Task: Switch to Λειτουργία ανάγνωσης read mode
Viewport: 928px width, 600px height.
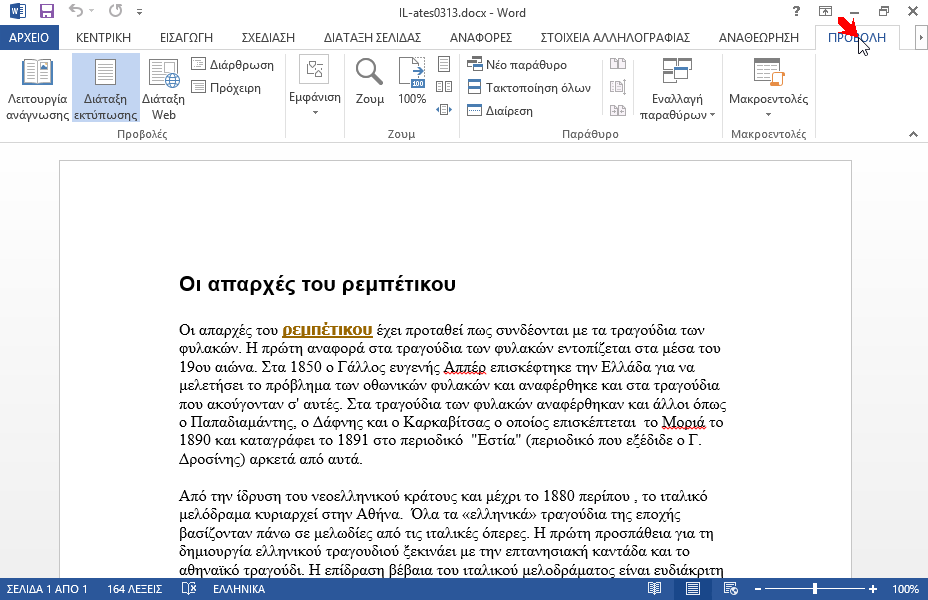Action: click(x=37, y=88)
